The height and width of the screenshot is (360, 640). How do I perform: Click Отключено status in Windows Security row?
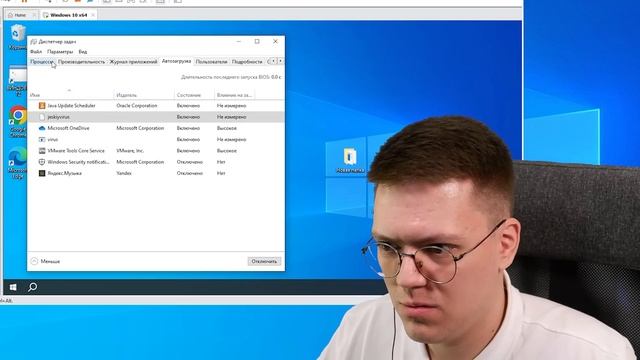190,162
